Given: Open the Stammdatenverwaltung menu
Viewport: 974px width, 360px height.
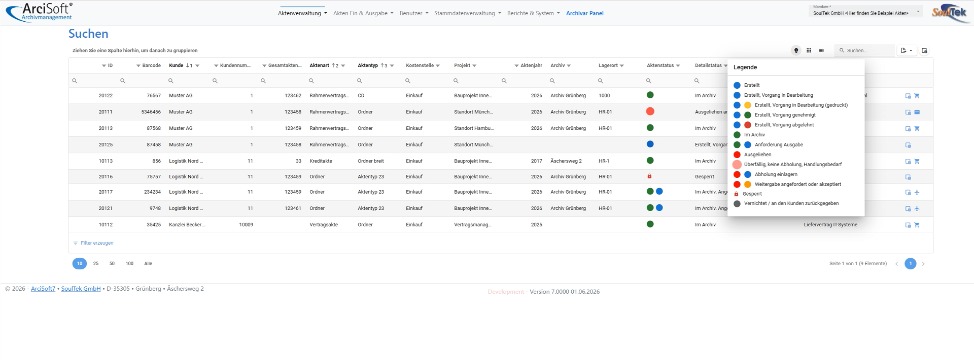Looking at the screenshot, I should 468,13.
